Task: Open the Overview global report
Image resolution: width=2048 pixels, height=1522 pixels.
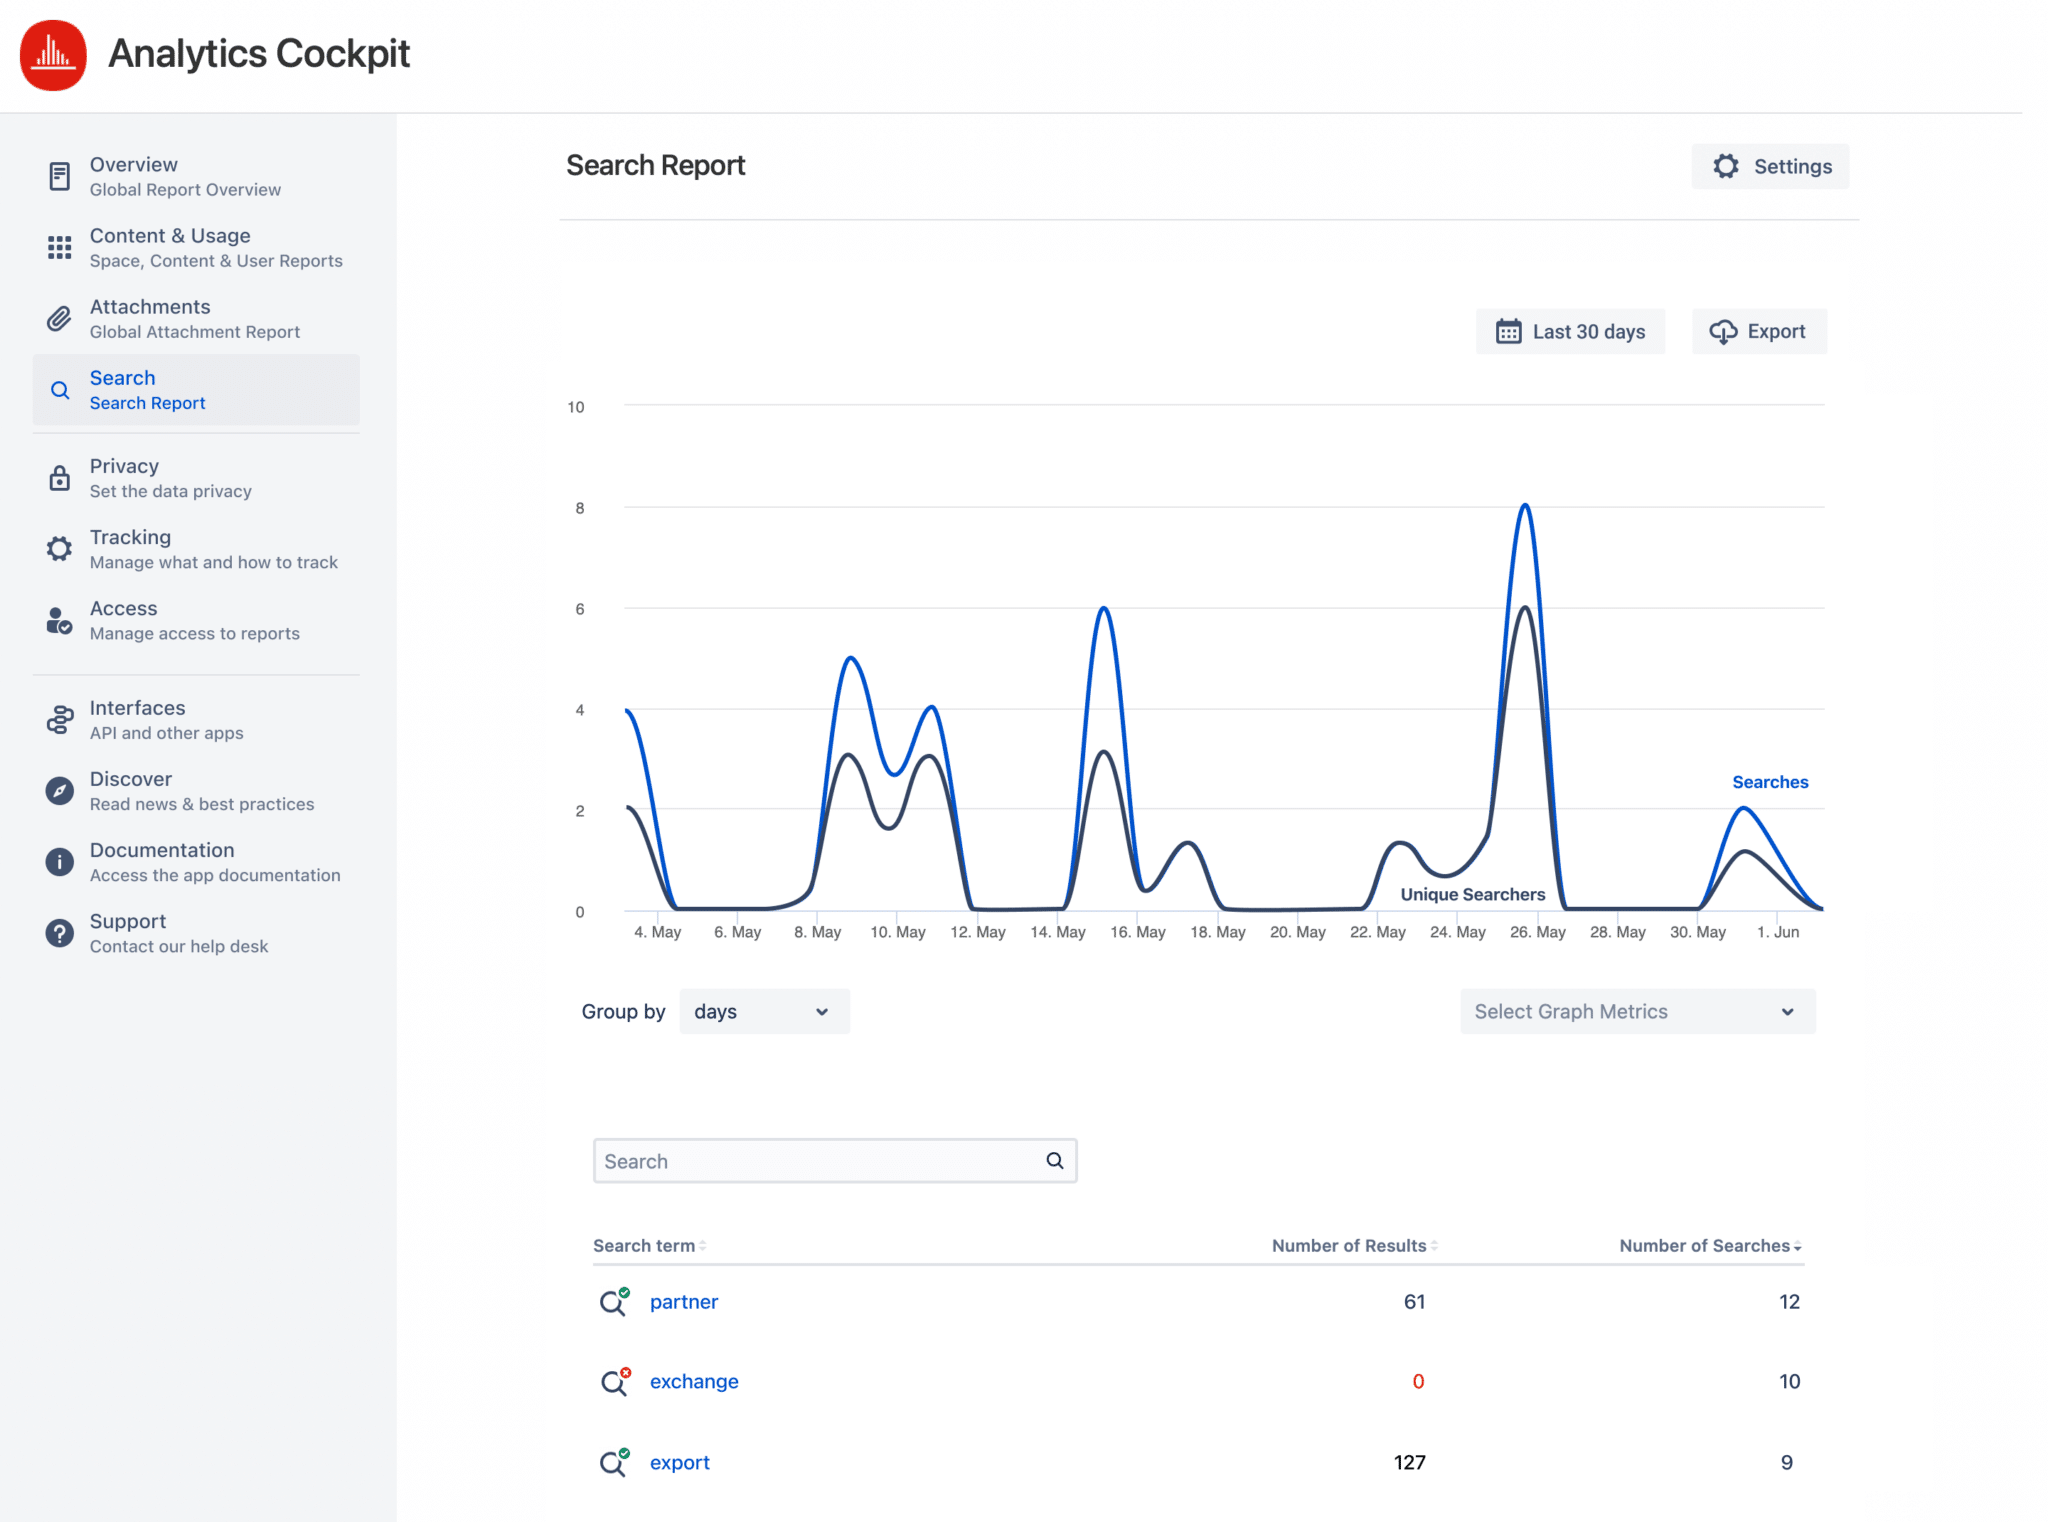Action: [59, 176]
